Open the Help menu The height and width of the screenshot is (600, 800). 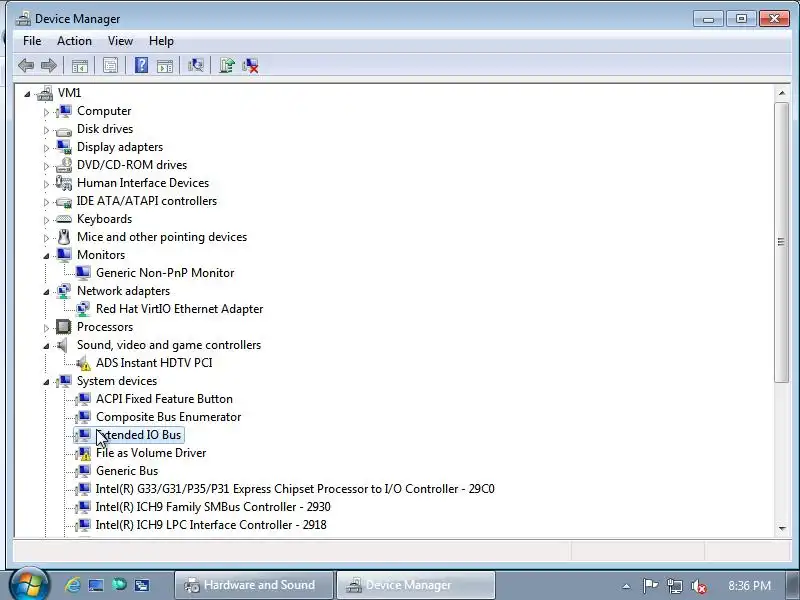pos(161,41)
